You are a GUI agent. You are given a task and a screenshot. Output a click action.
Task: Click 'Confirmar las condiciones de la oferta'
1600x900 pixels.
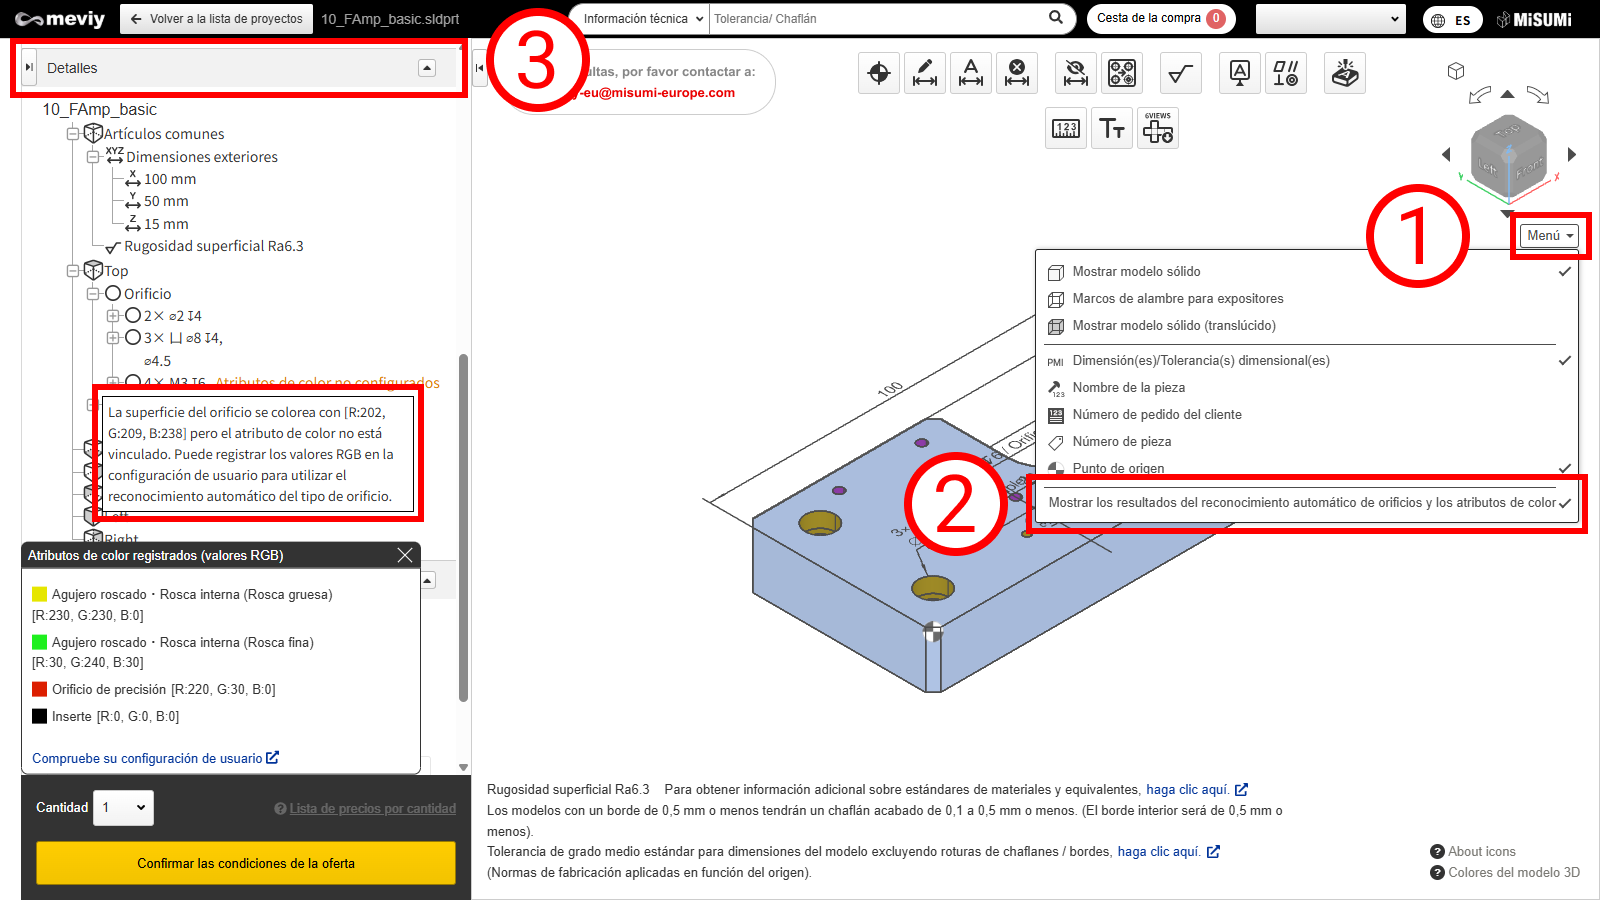tap(246, 863)
